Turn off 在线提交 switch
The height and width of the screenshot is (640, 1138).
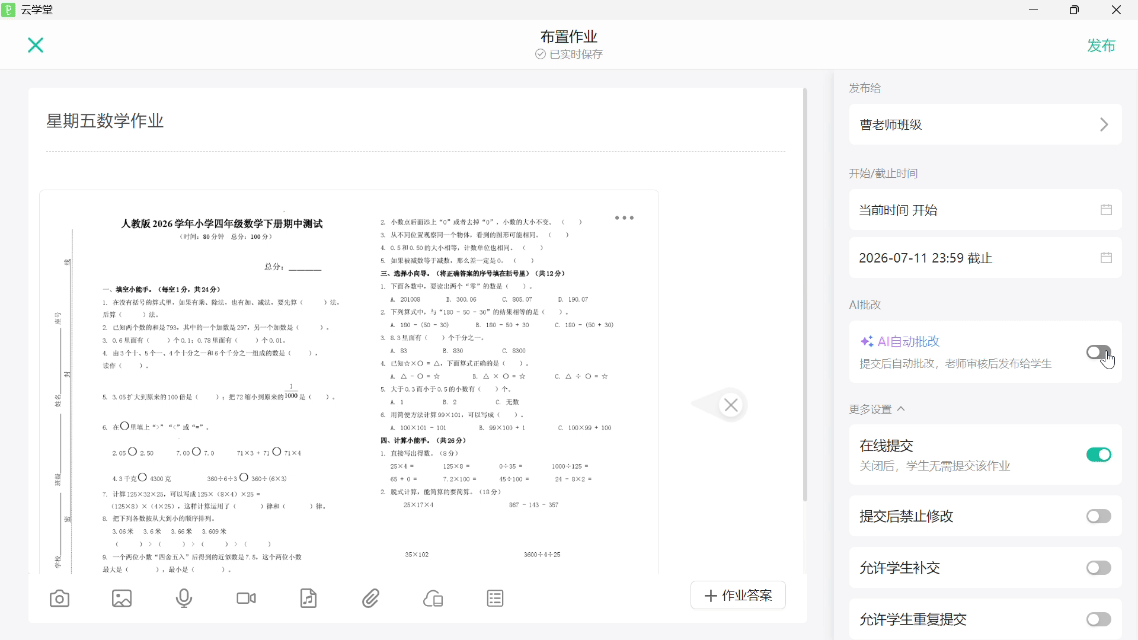coord(1098,455)
